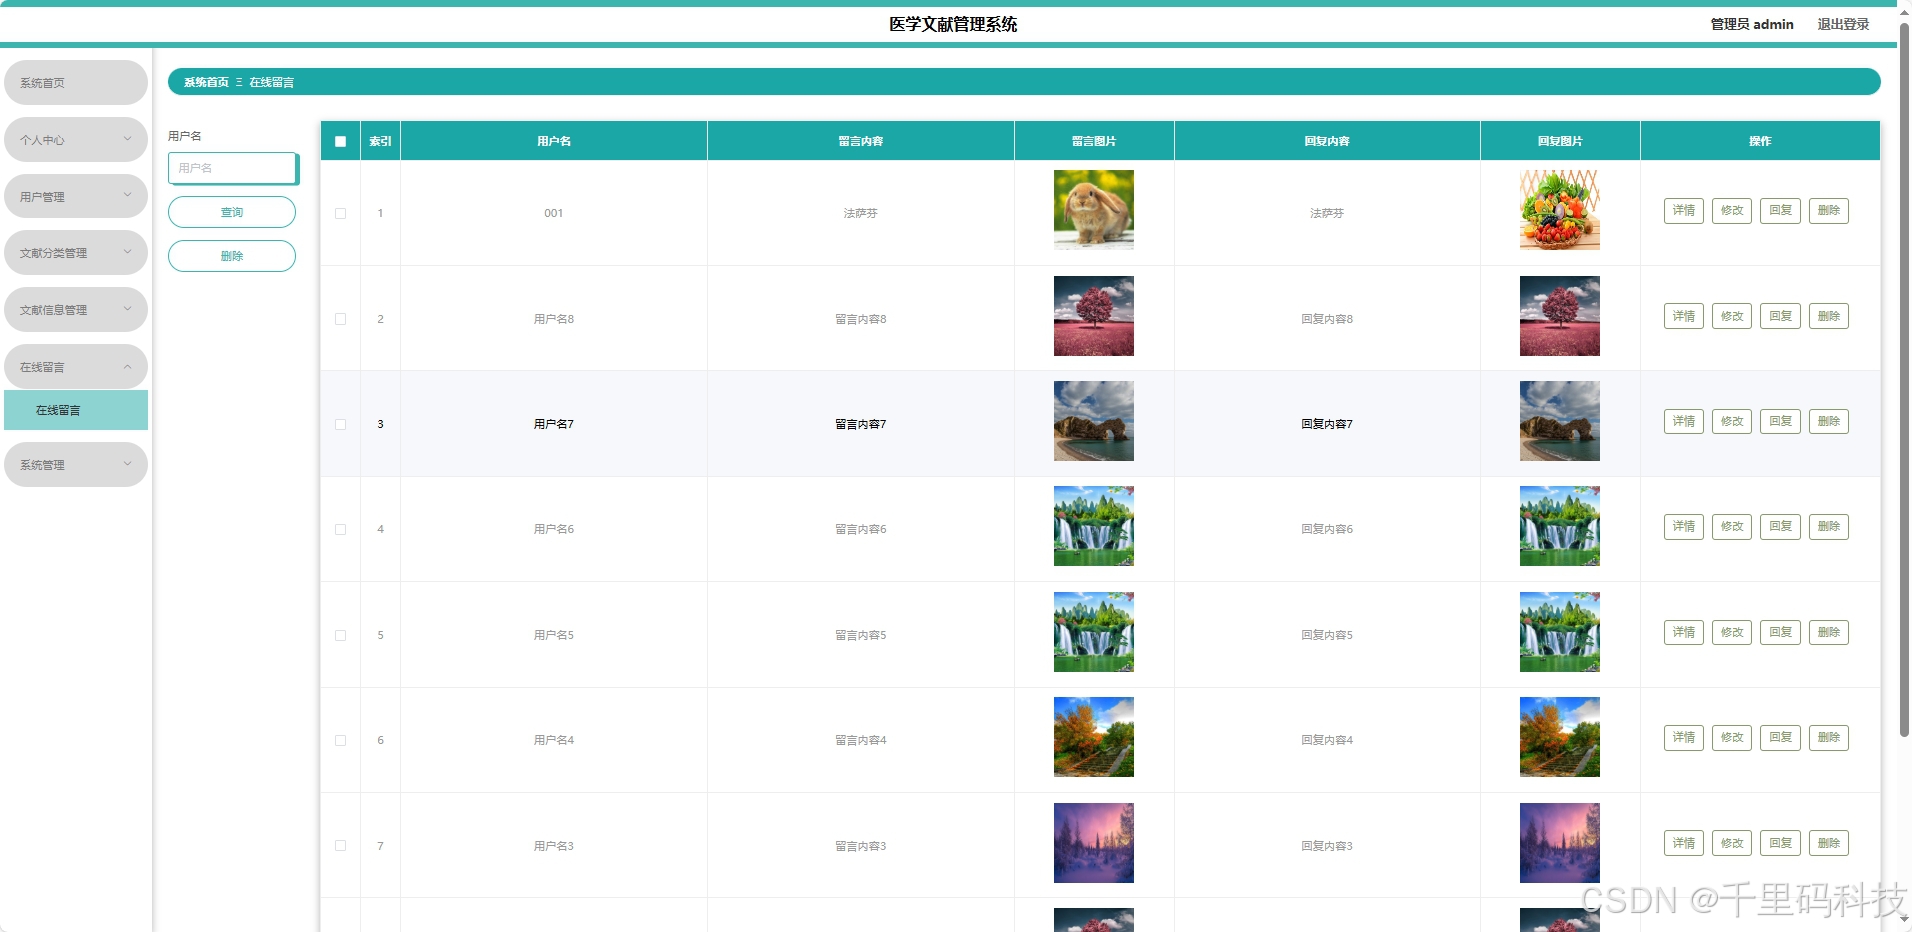Expand the 个人中心 sidebar menu
Screen dimensions: 1912x932
76,139
